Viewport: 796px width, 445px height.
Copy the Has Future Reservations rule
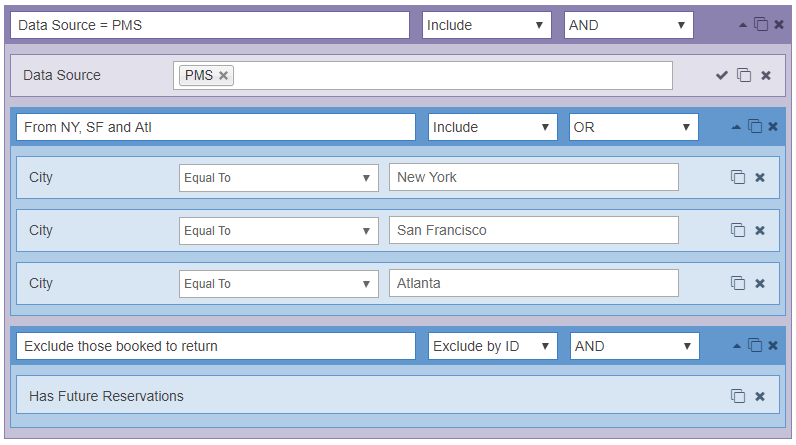[x=738, y=396]
